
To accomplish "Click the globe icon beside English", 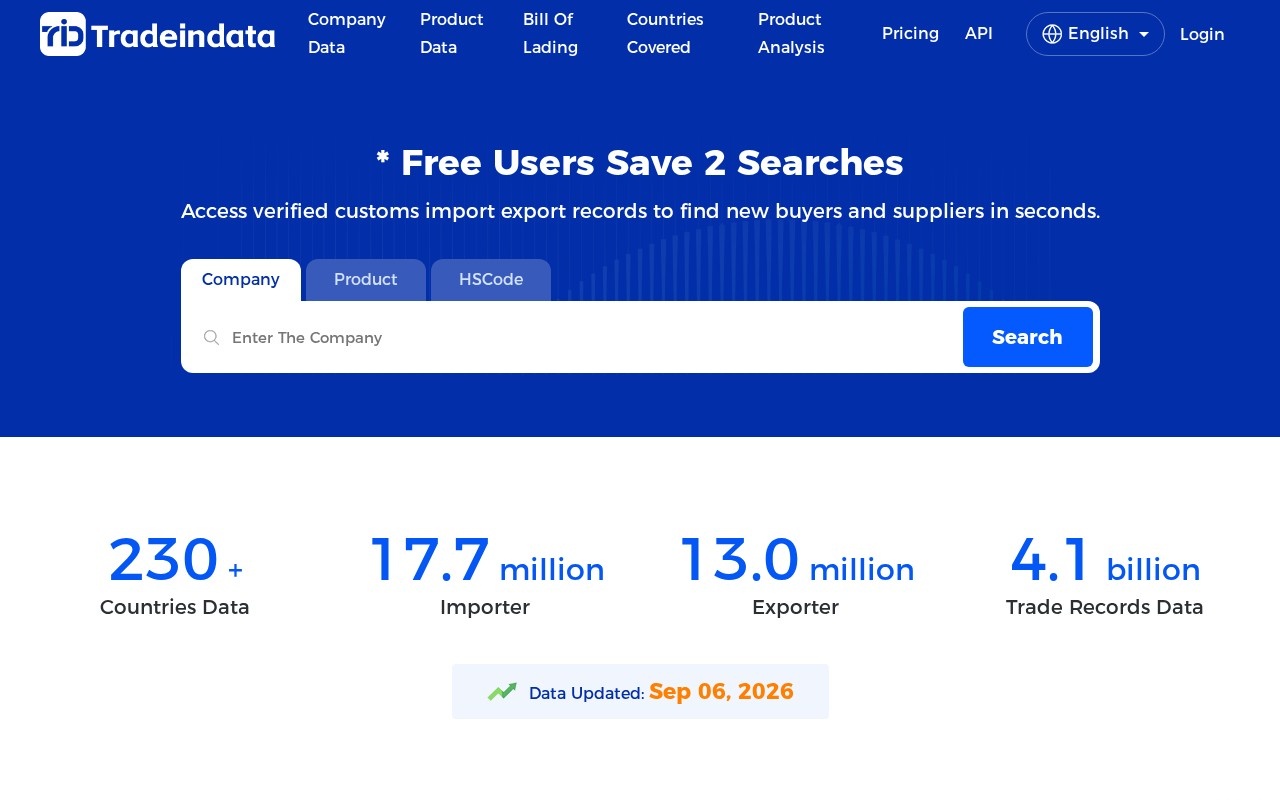I will (x=1052, y=34).
